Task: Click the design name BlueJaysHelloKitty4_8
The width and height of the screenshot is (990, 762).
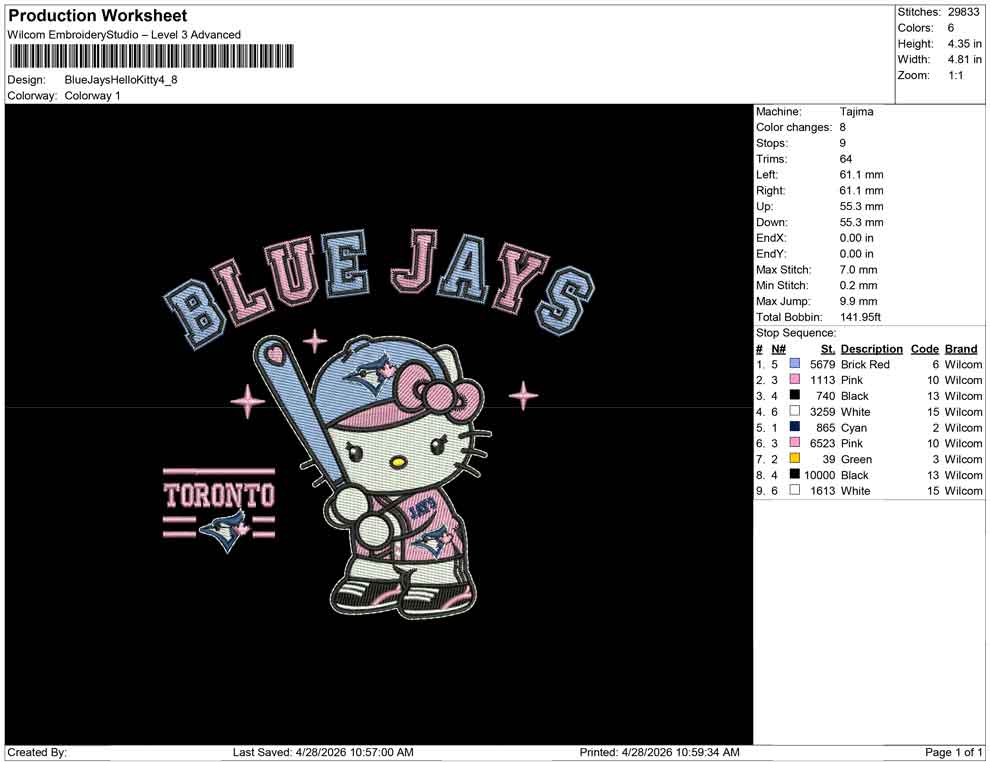Action: pyautogui.click(x=121, y=80)
